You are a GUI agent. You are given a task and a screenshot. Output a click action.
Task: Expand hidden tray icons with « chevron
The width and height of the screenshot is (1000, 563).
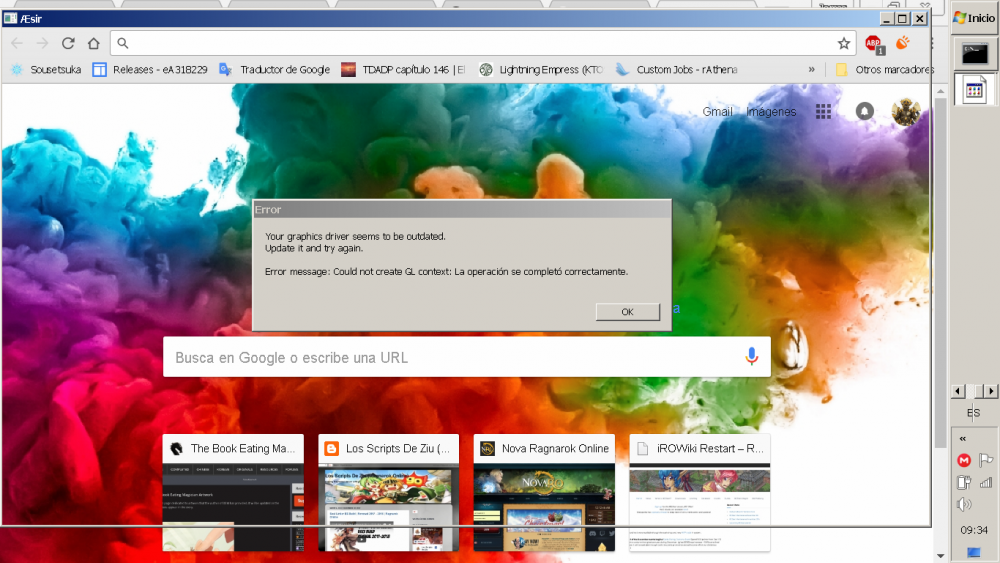963,438
